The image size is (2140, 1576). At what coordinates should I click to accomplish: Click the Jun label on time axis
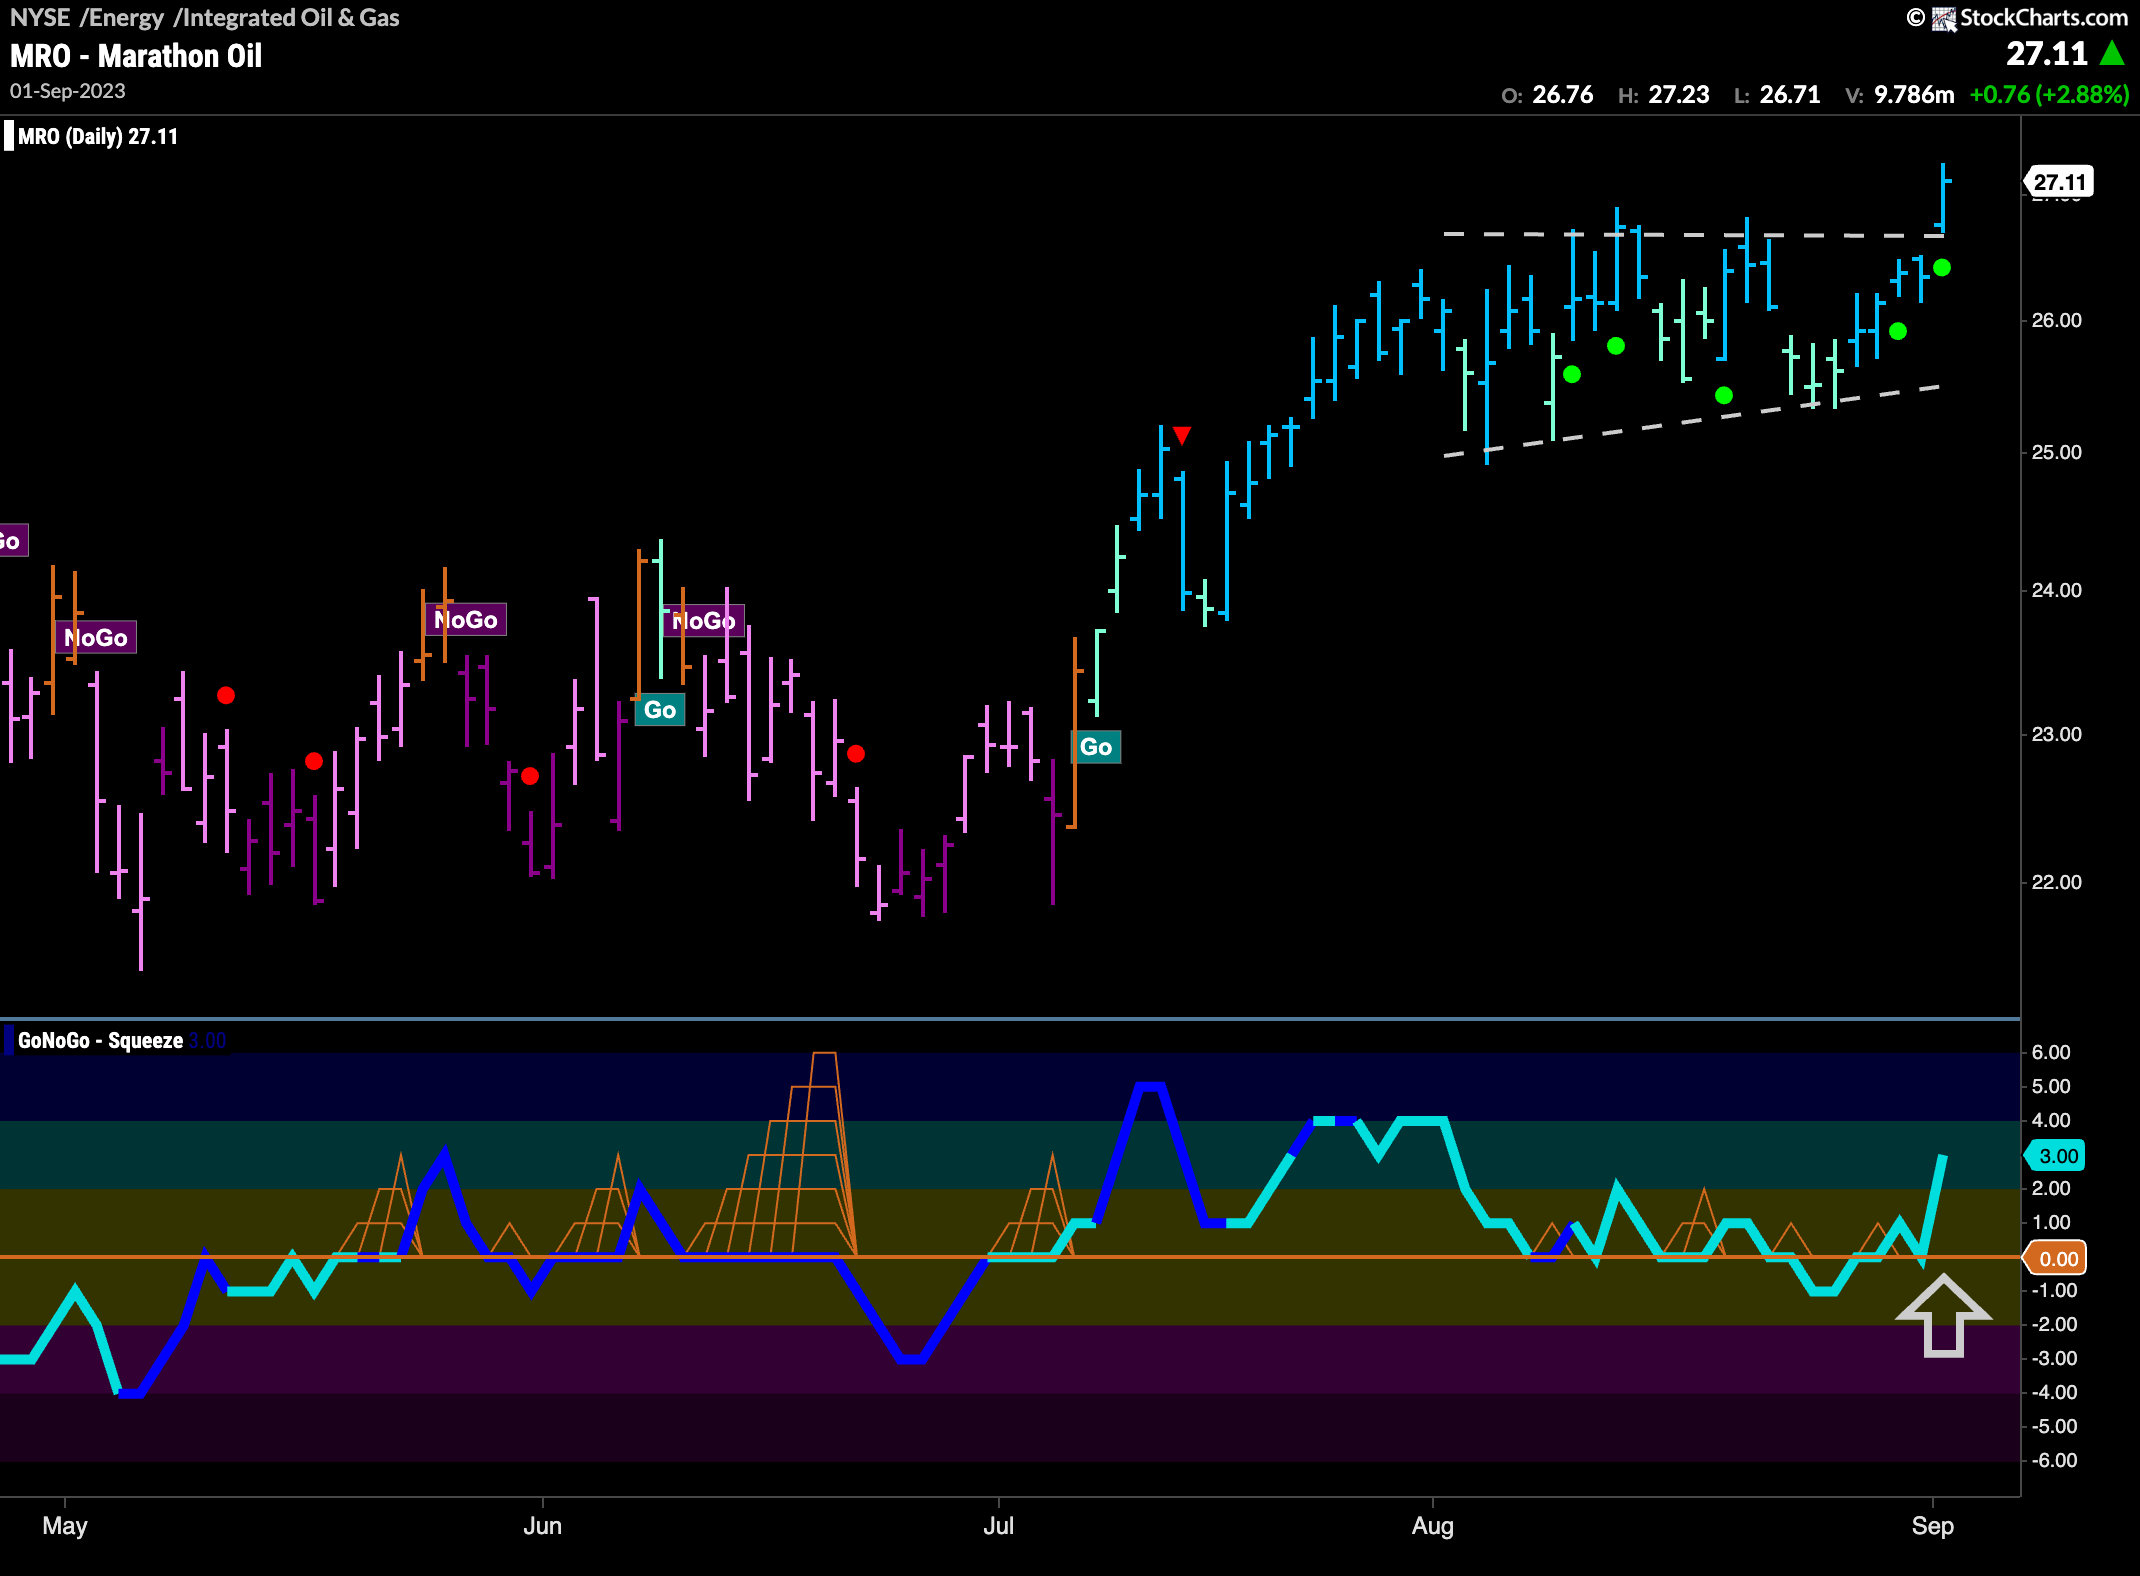click(543, 1526)
